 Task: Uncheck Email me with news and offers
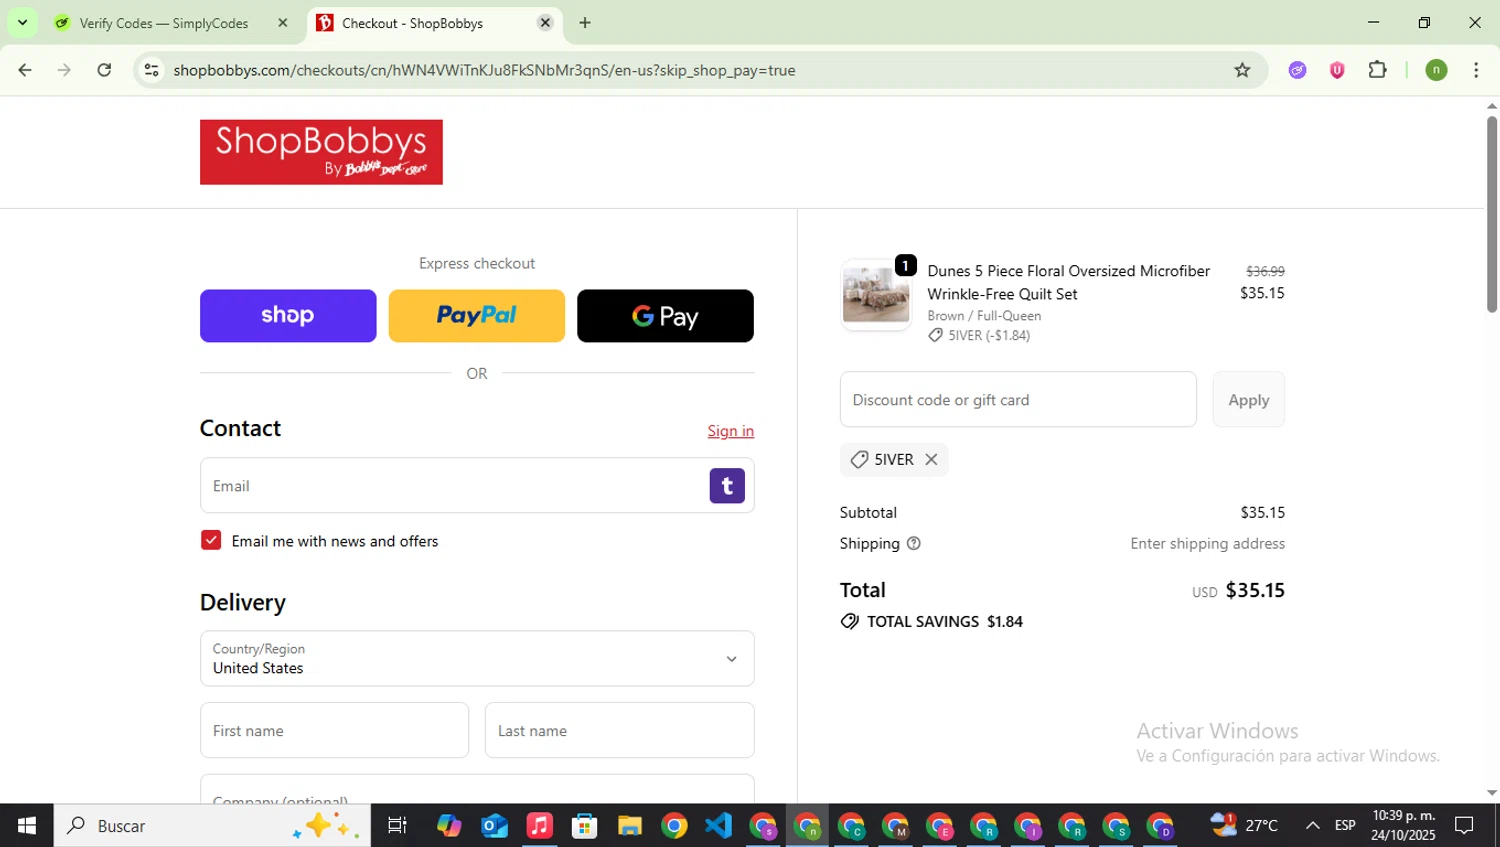211,540
